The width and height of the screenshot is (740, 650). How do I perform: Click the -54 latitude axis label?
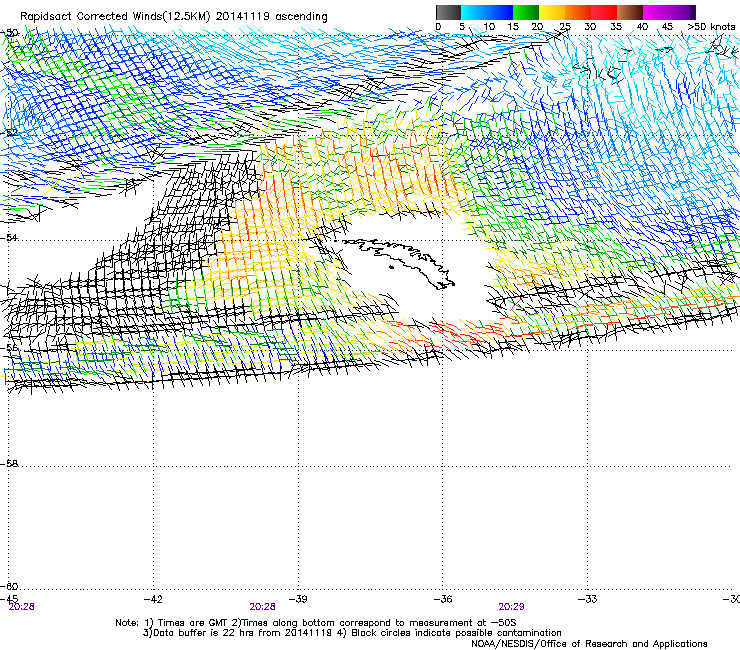pos(9,237)
